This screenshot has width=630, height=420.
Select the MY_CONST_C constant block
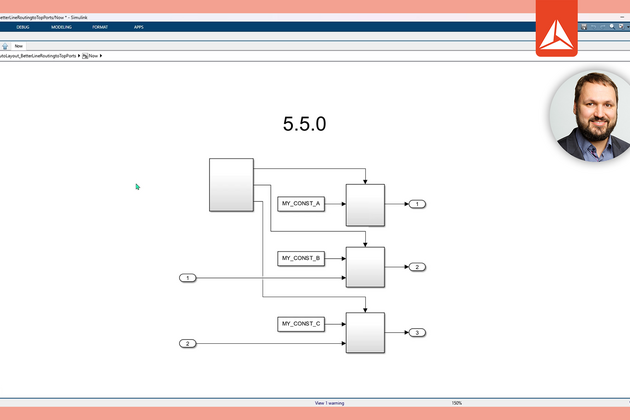click(301, 323)
